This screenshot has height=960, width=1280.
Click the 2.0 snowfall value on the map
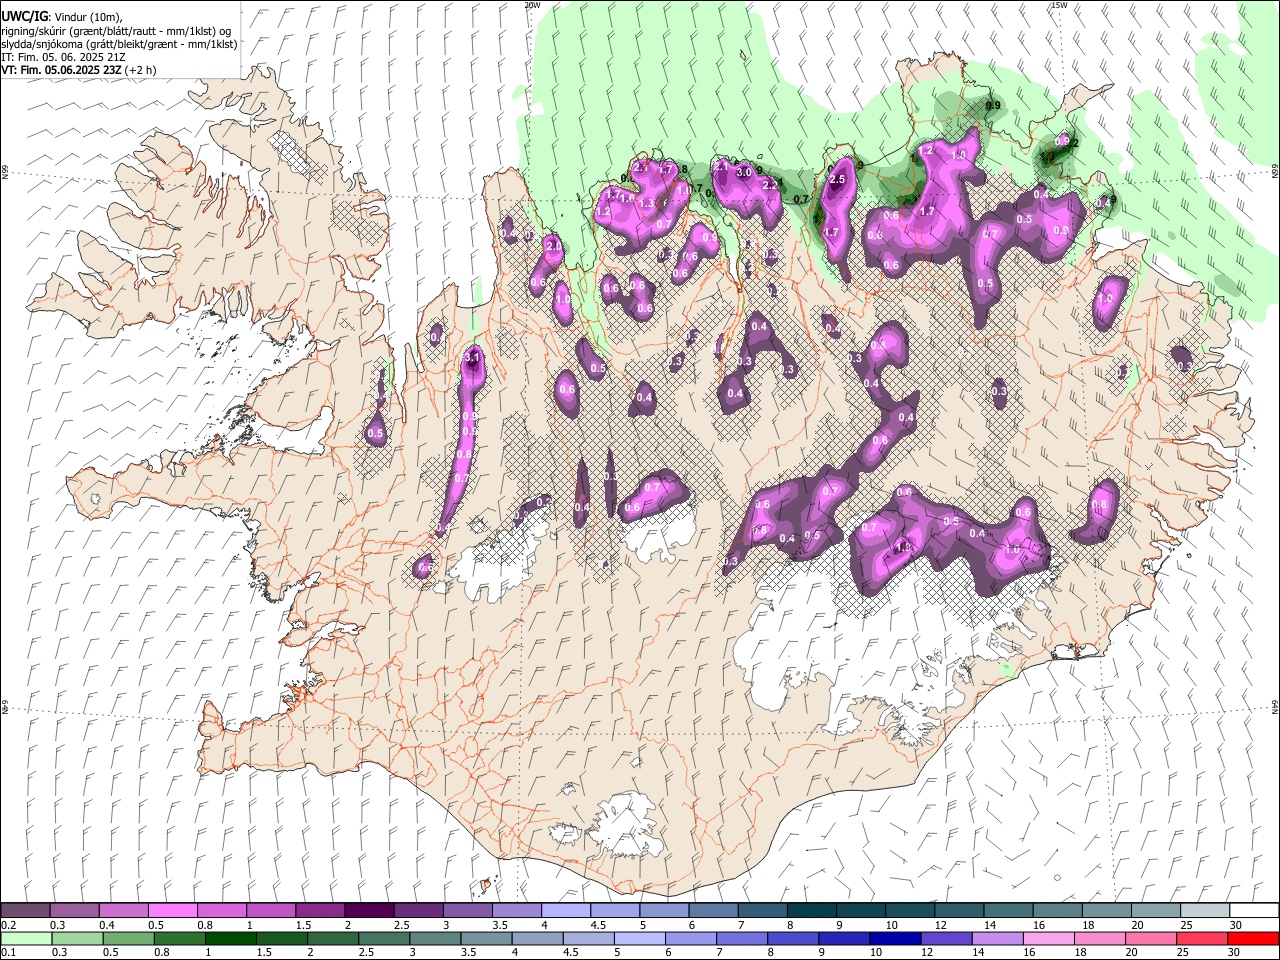554,246
